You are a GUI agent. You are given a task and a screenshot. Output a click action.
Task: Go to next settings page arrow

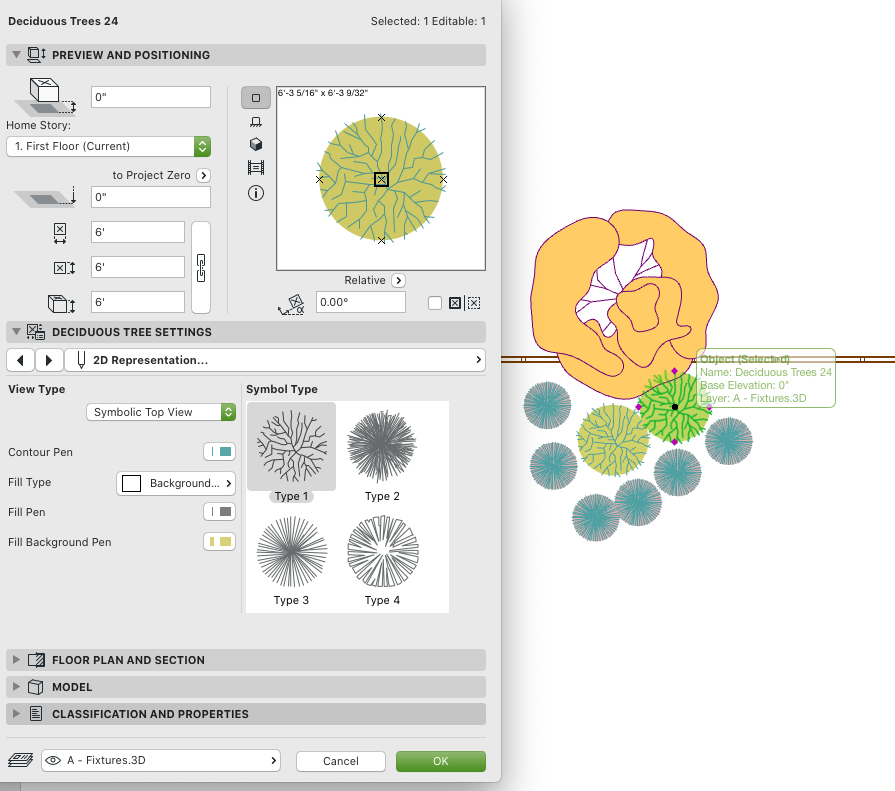(x=49, y=360)
